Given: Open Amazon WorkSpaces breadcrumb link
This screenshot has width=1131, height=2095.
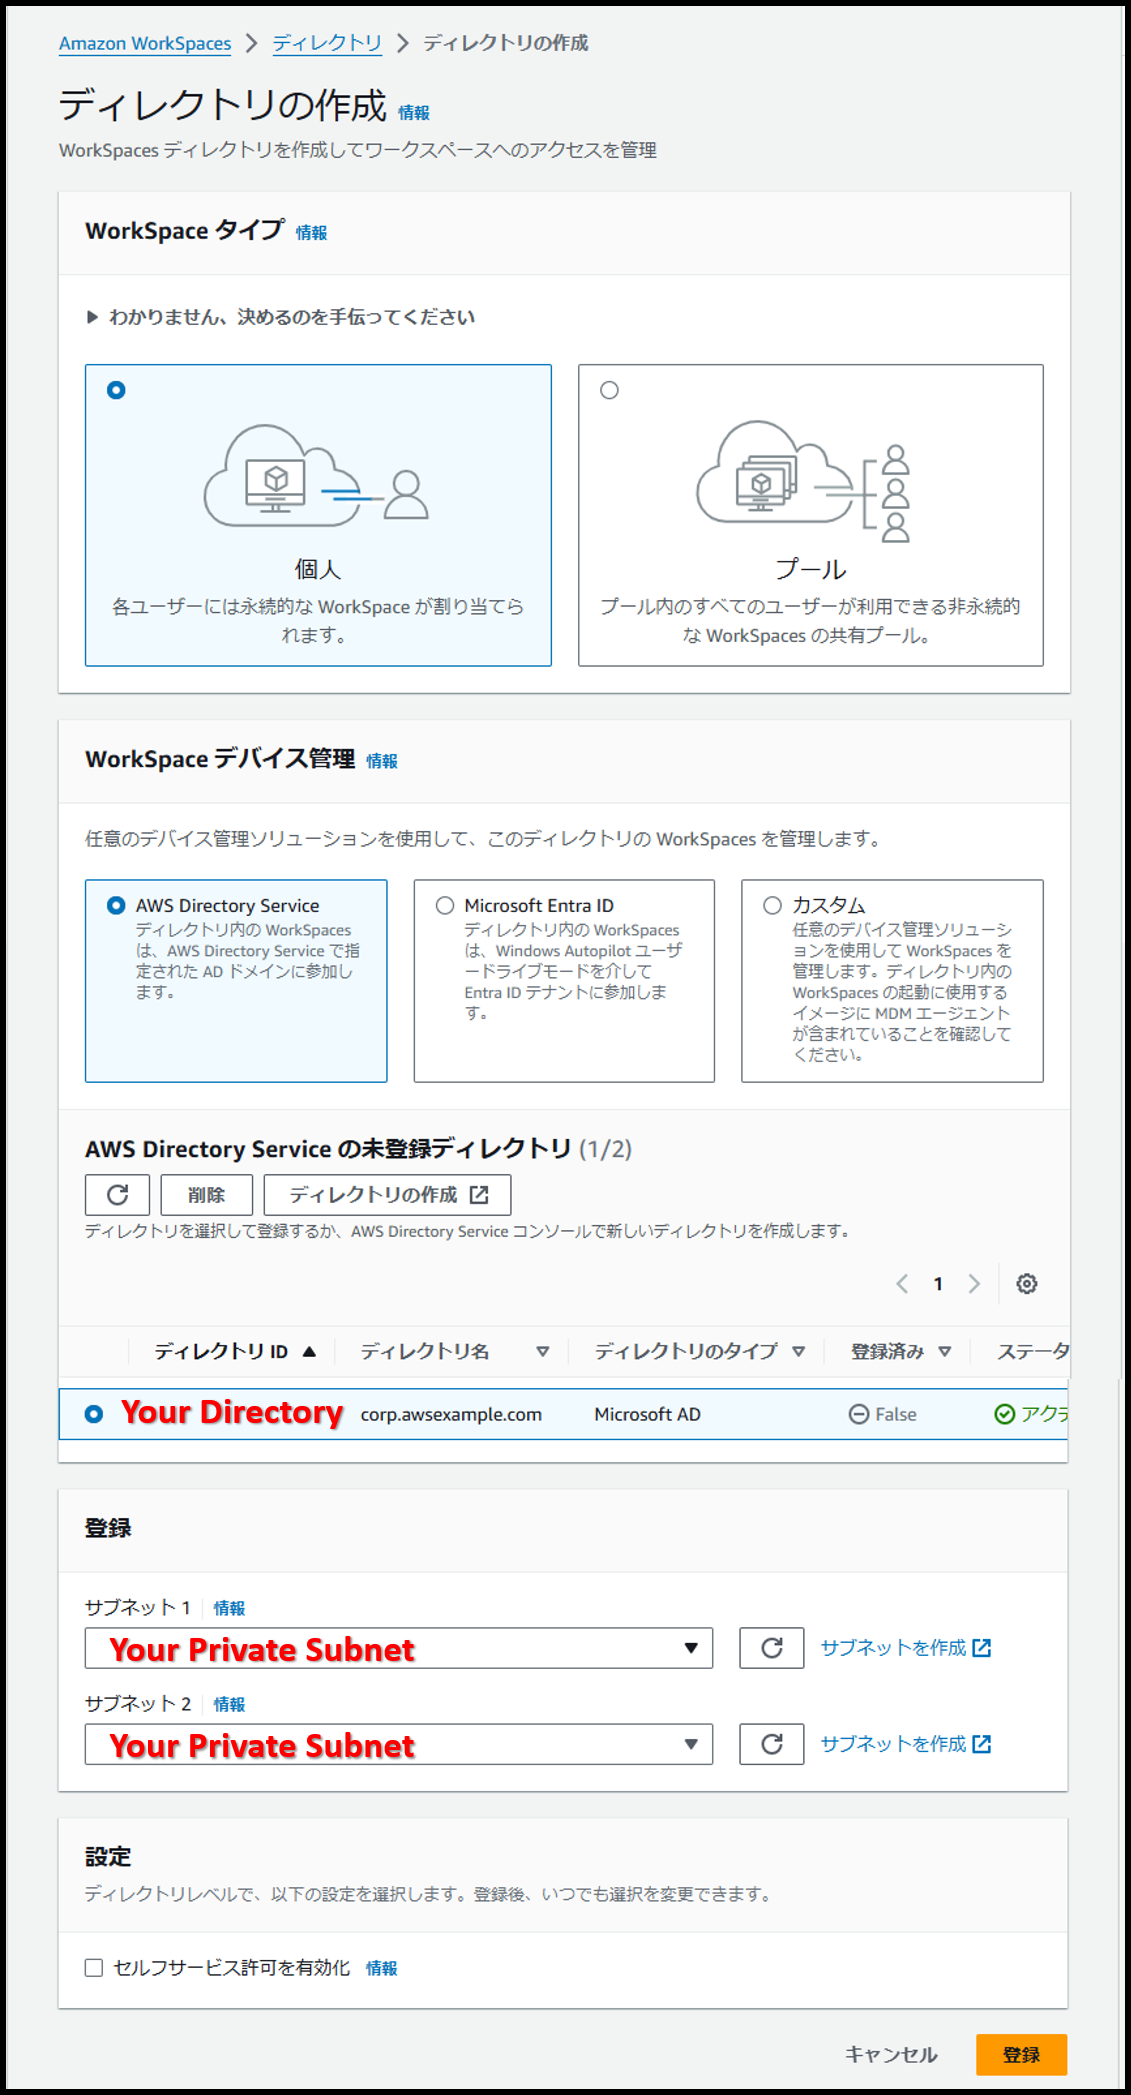Looking at the screenshot, I should tap(145, 43).
